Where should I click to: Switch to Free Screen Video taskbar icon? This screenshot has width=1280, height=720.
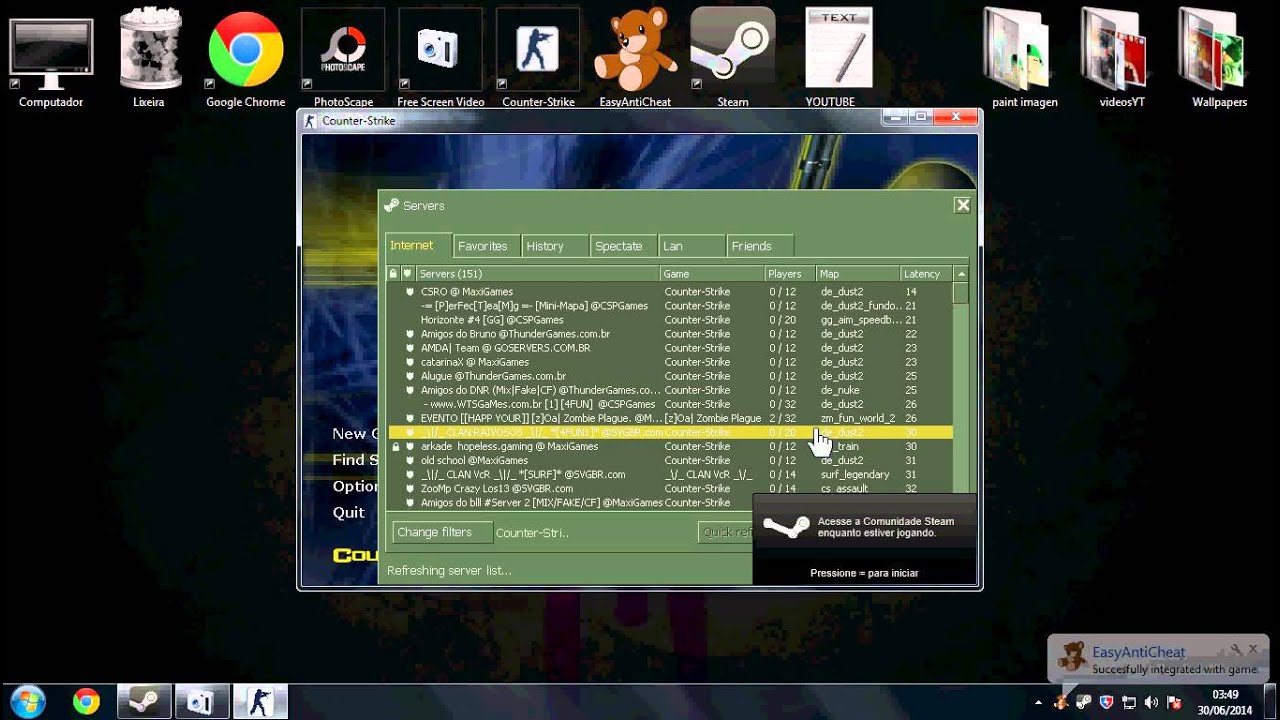pyautogui.click(x=202, y=702)
